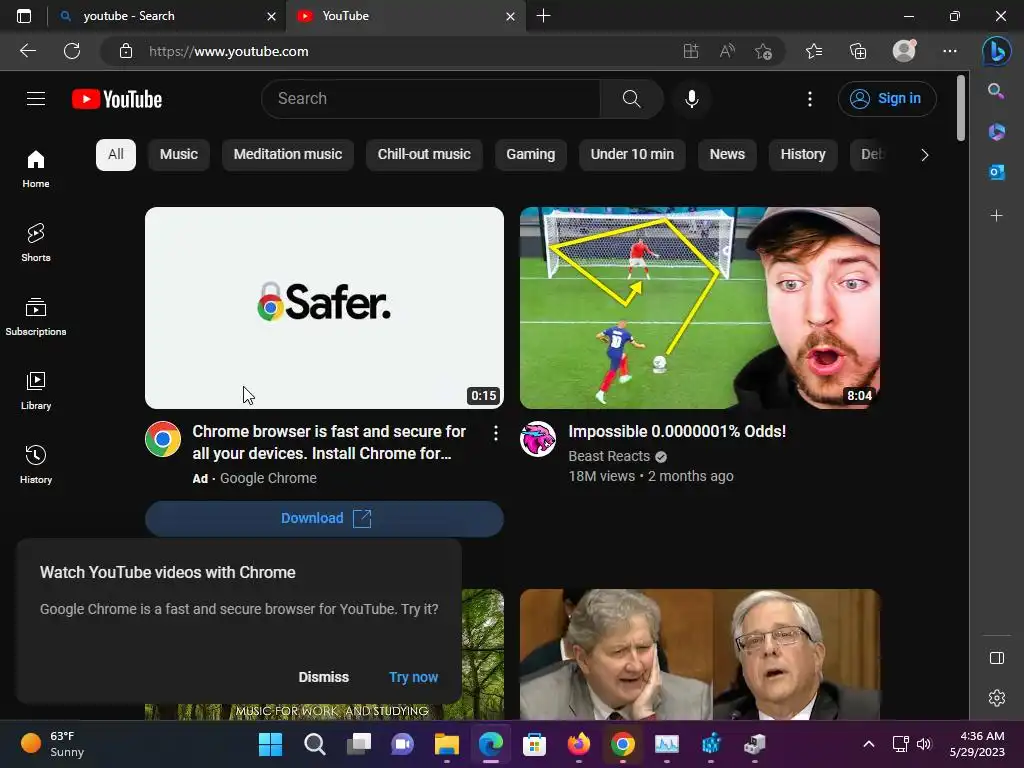Open the Edge Favorites list

pyautogui.click(x=814, y=51)
